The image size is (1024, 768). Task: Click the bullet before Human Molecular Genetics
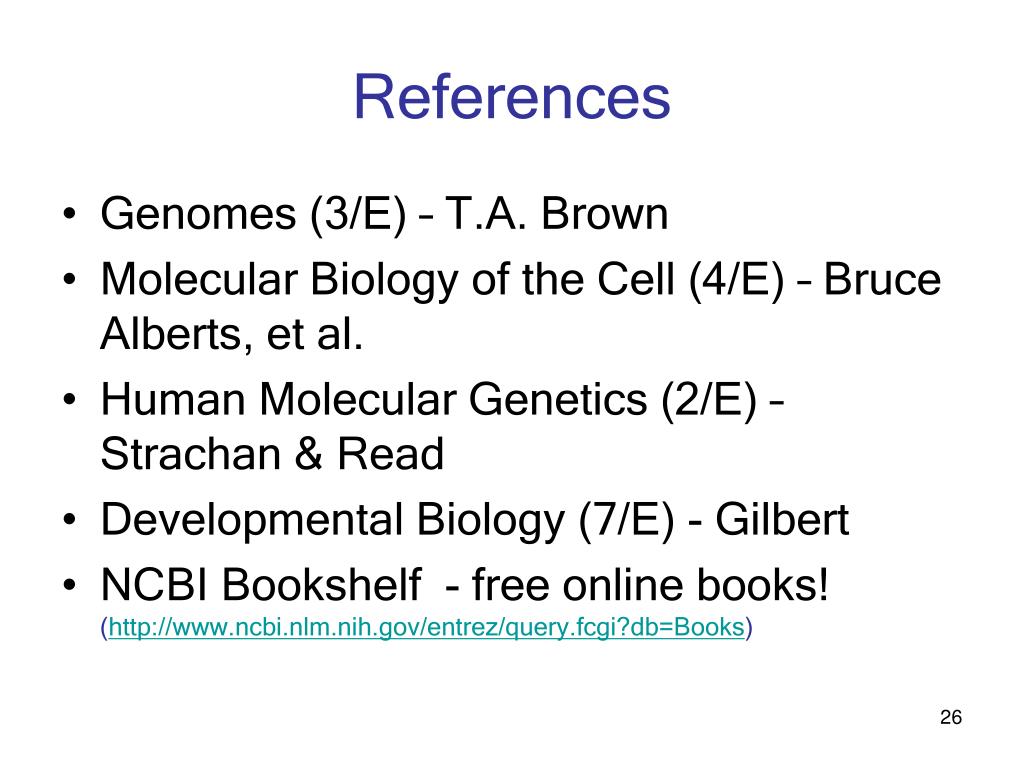[x=70, y=400]
